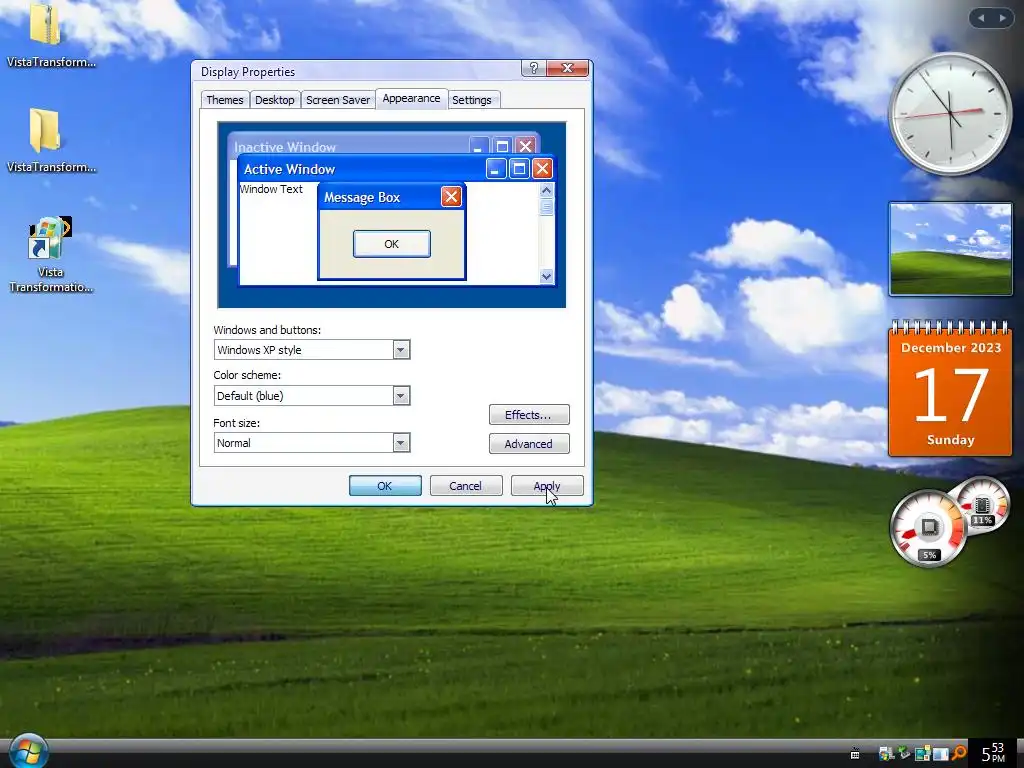Click the Message Box title in preview
Viewport: 1024px width, 768px height.
pos(362,197)
